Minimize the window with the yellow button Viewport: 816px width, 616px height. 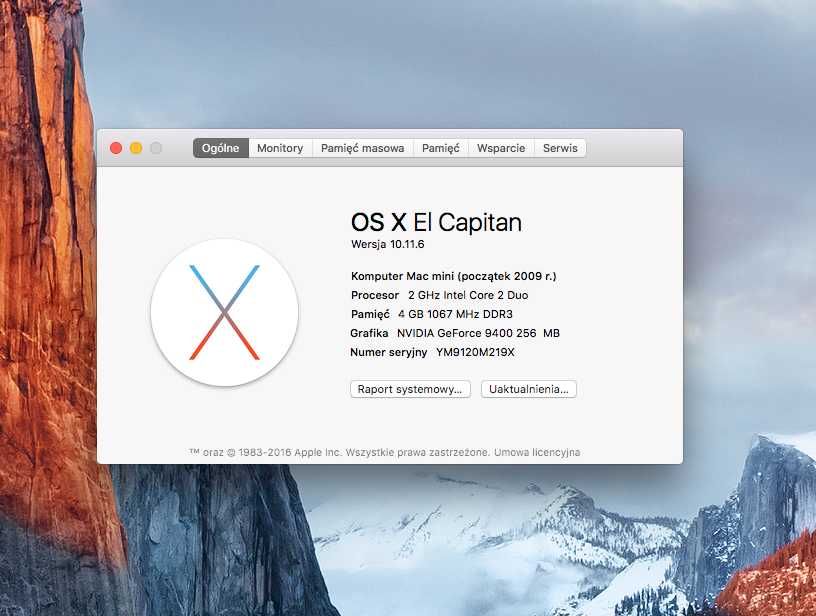coord(136,148)
